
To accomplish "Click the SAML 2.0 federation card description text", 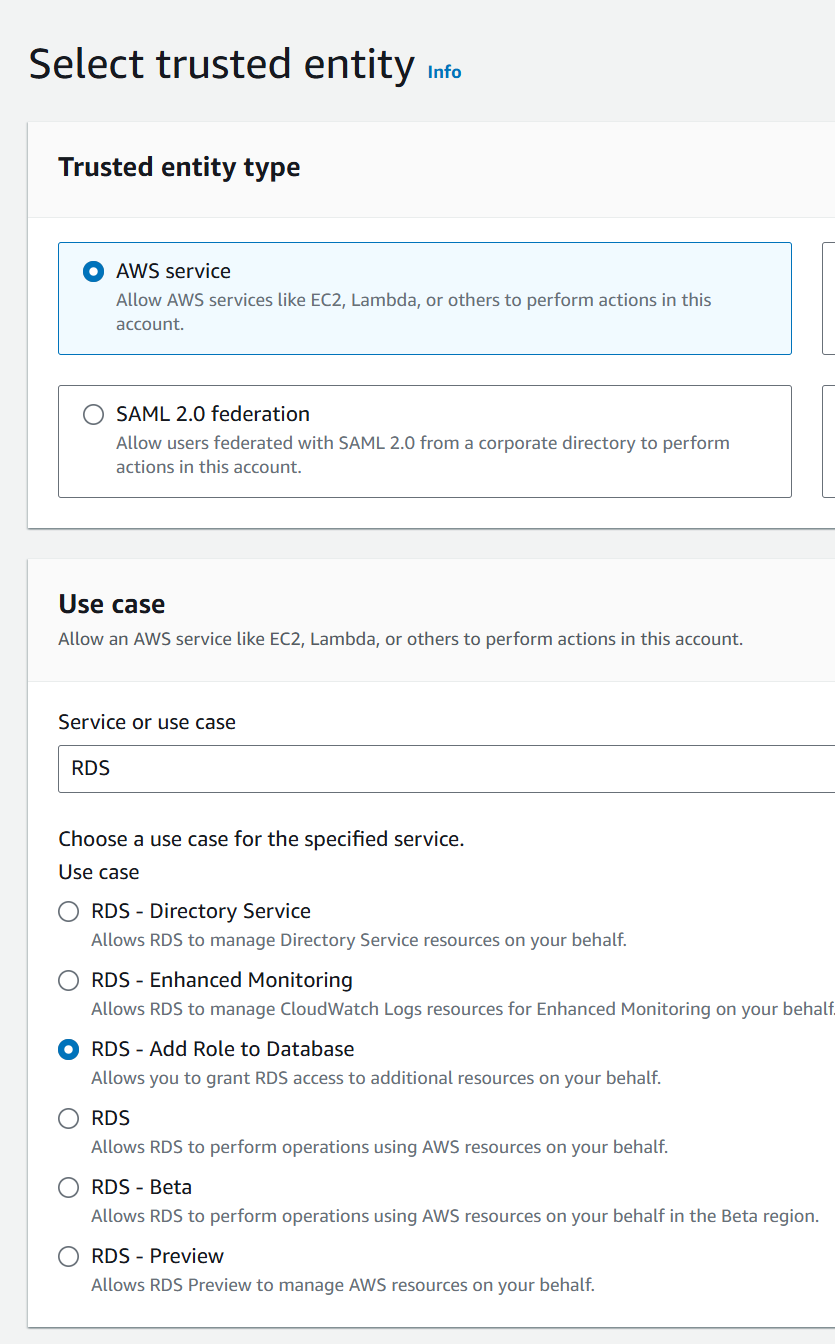I will click(422, 454).
